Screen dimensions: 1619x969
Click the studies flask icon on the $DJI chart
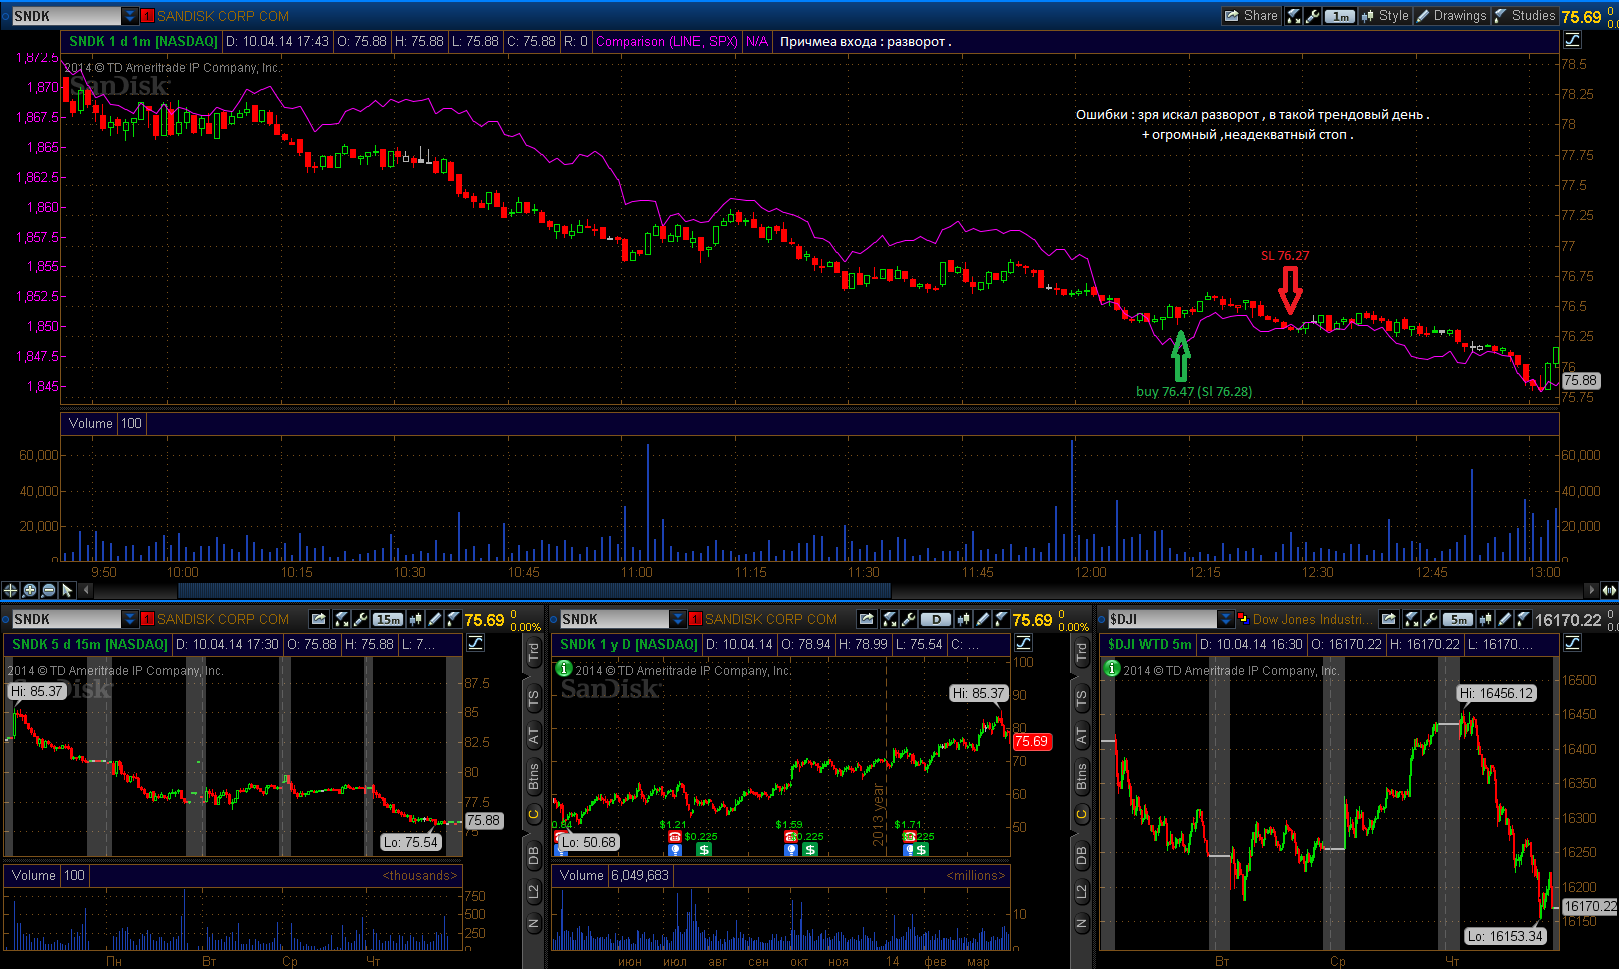point(1523,619)
